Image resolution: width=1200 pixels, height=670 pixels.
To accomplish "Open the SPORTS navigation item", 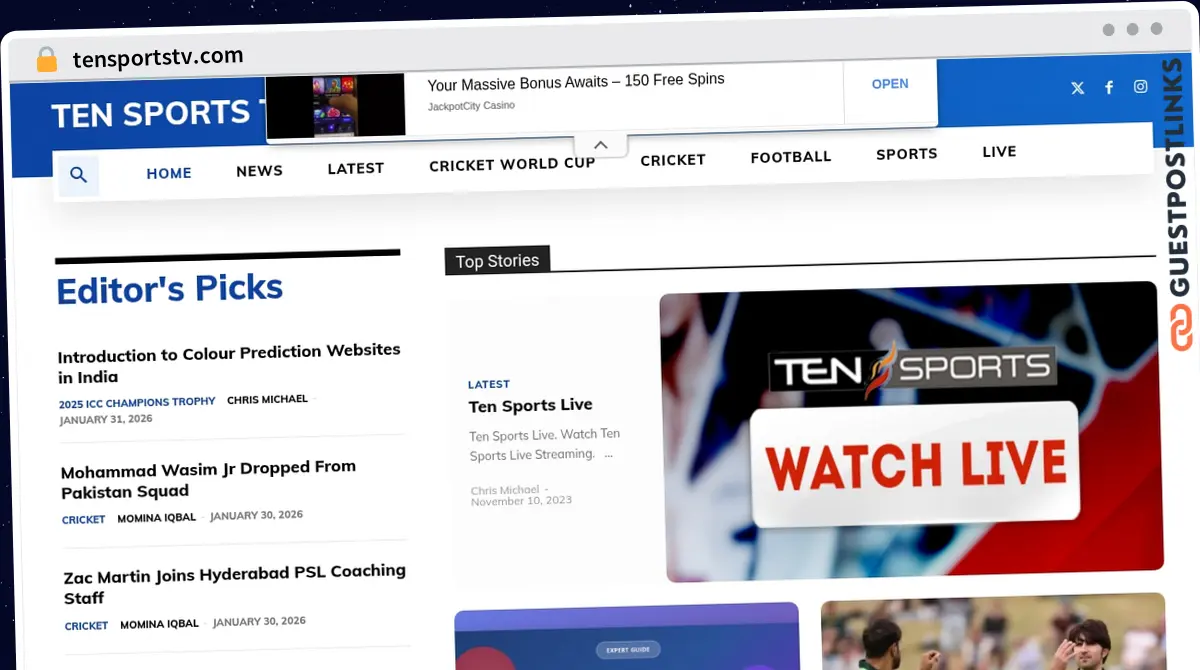I will [x=907, y=154].
